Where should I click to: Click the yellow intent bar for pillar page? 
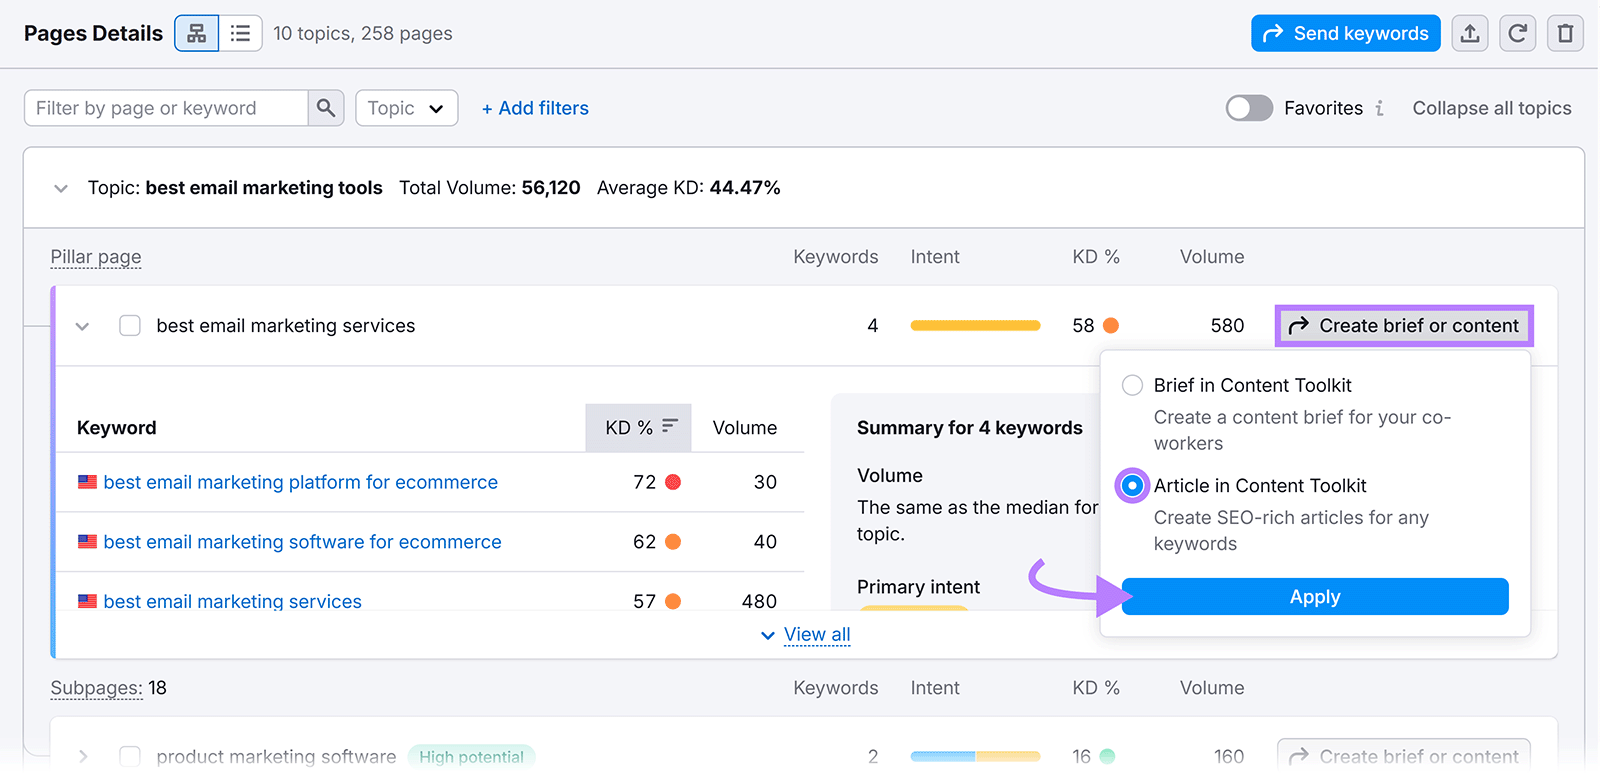975,326
